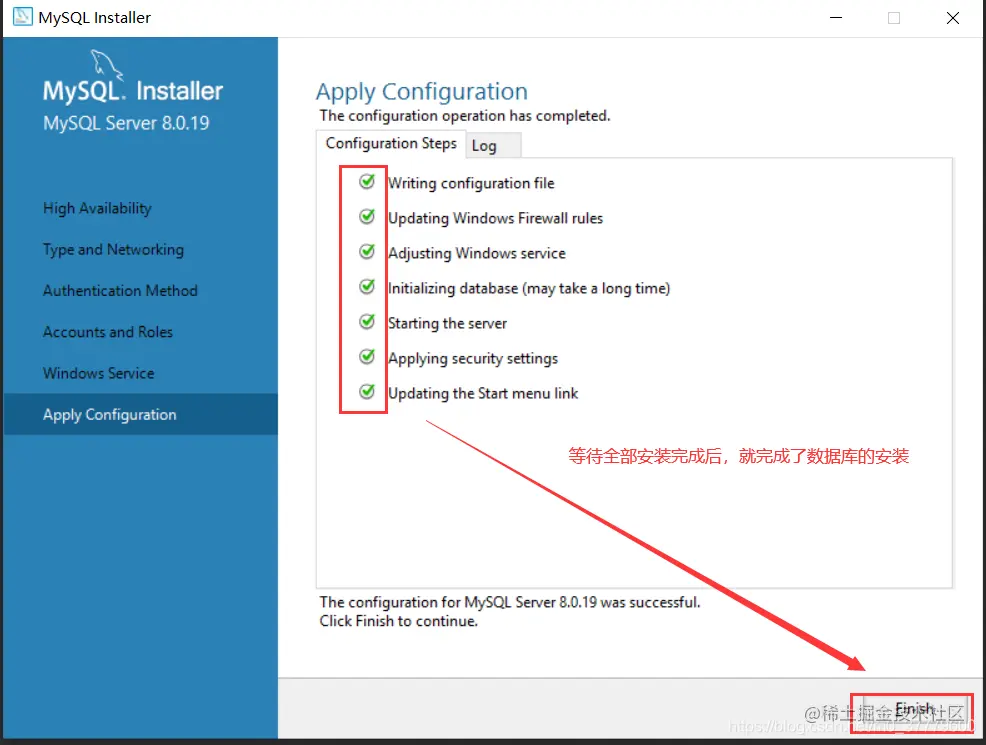Click the 'Starting the server' step text
This screenshot has width=986, height=745.
tap(447, 323)
